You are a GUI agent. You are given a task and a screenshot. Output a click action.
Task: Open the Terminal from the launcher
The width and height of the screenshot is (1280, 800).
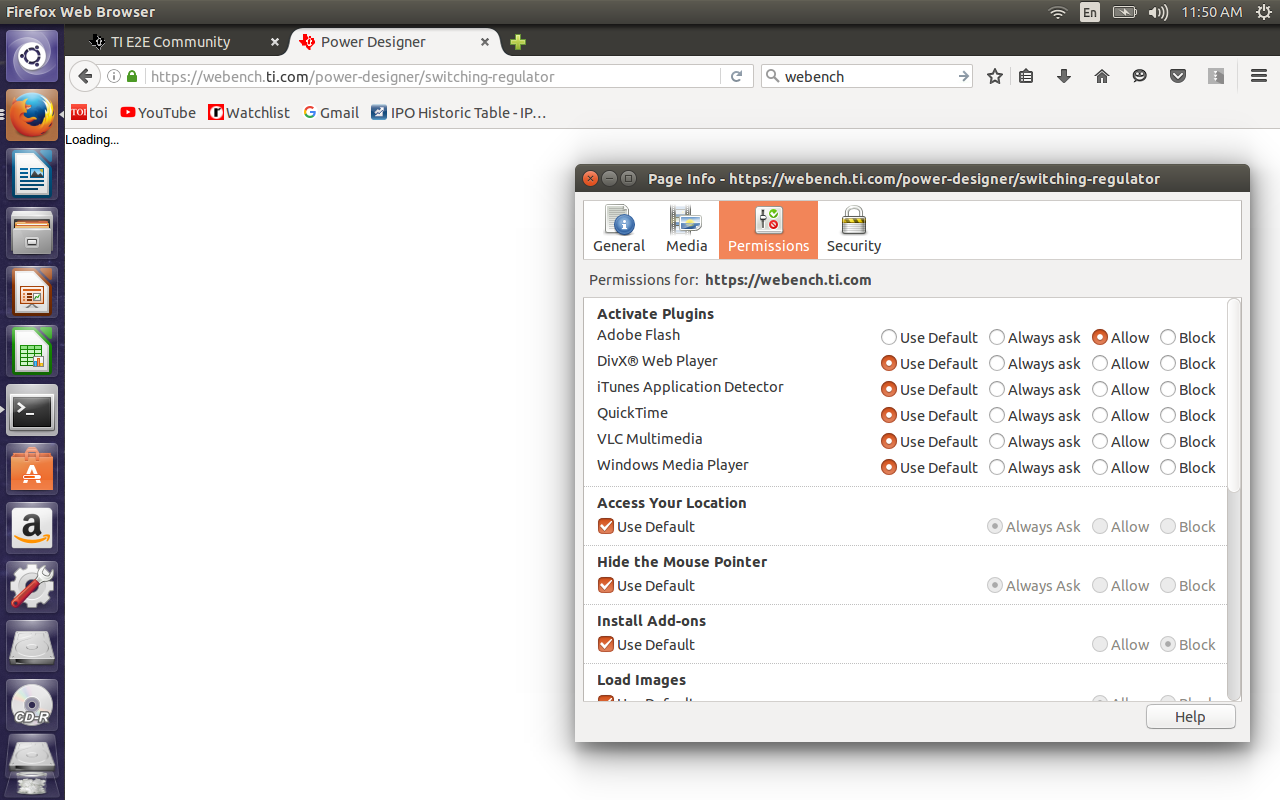pyautogui.click(x=32, y=410)
